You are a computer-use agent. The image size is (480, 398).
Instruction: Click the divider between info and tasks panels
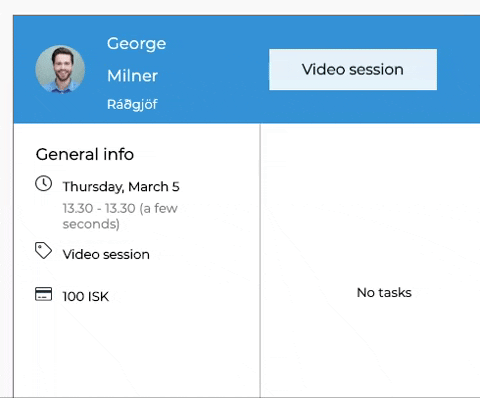[x=260, y=260]
